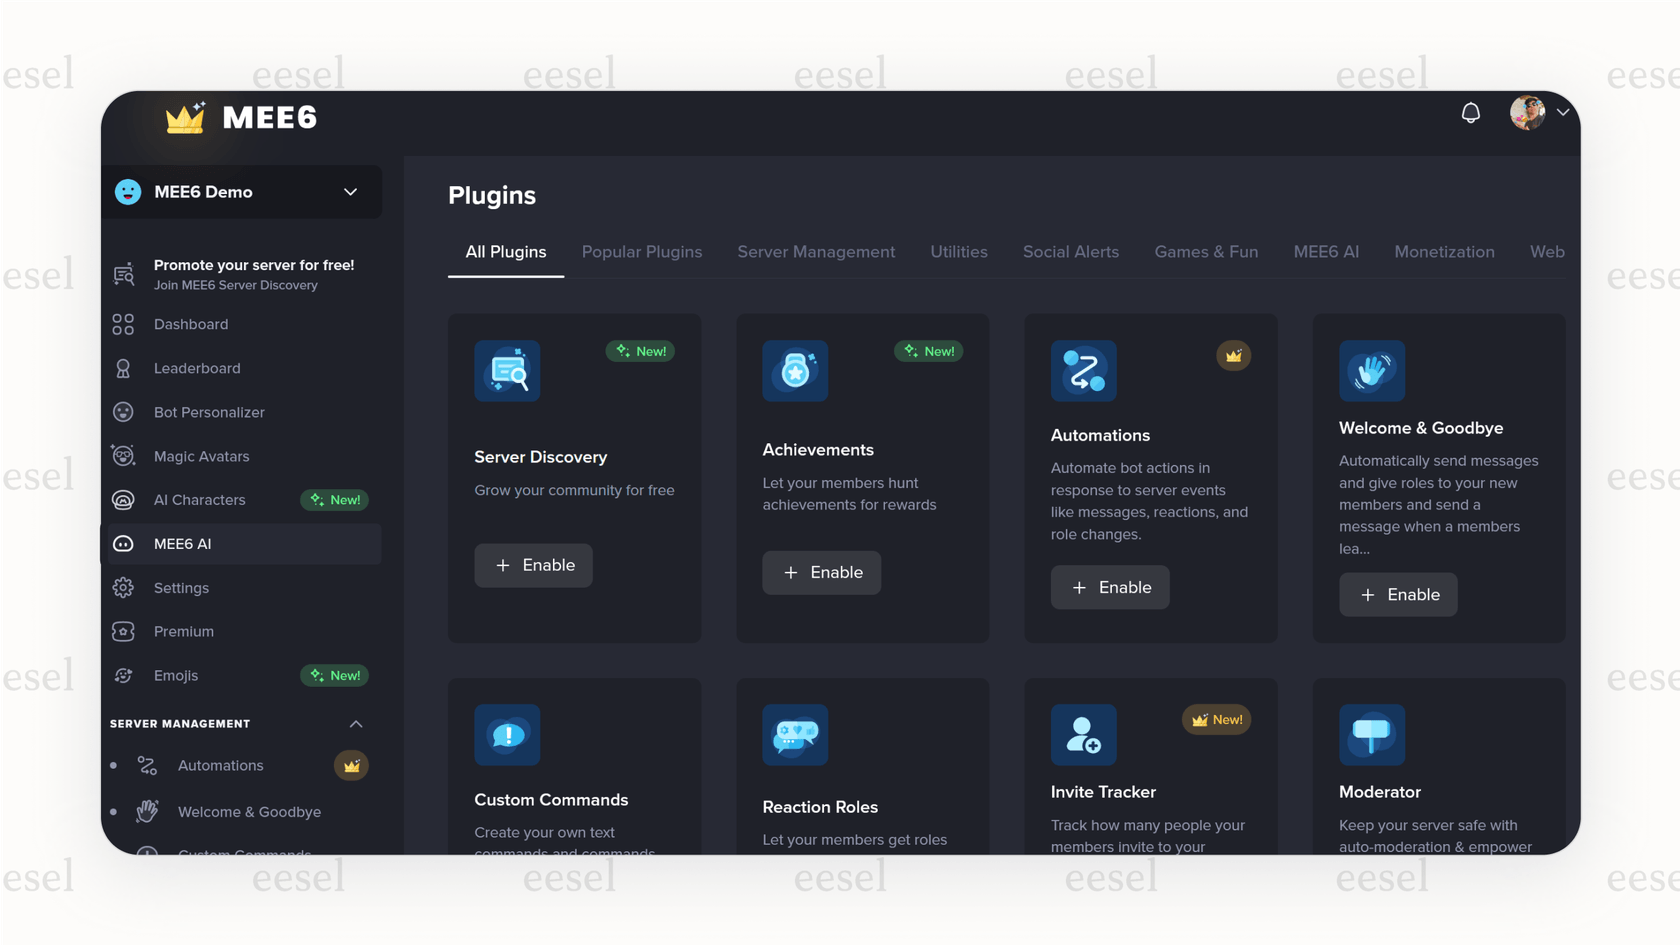Open the Server Discovery plugin icon
1680x945 pixels.
507,371
